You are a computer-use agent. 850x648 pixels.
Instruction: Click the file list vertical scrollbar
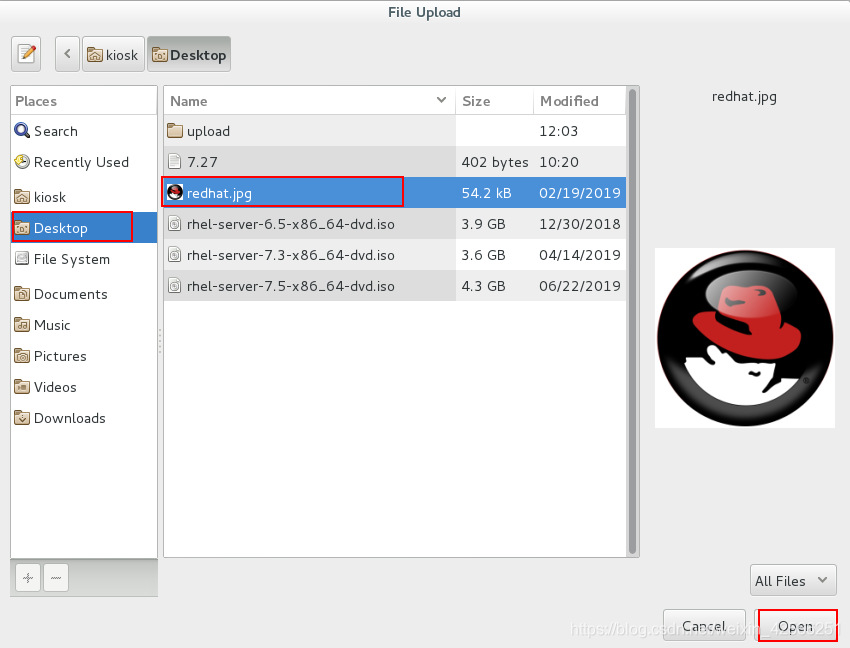click(632, 321)
